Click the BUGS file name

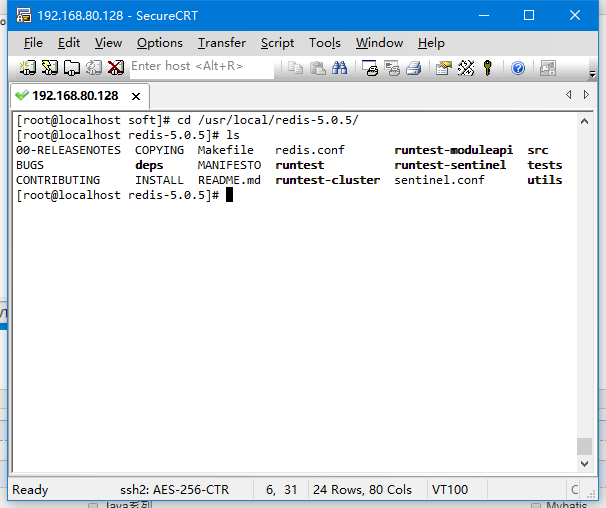pos(30,165)
